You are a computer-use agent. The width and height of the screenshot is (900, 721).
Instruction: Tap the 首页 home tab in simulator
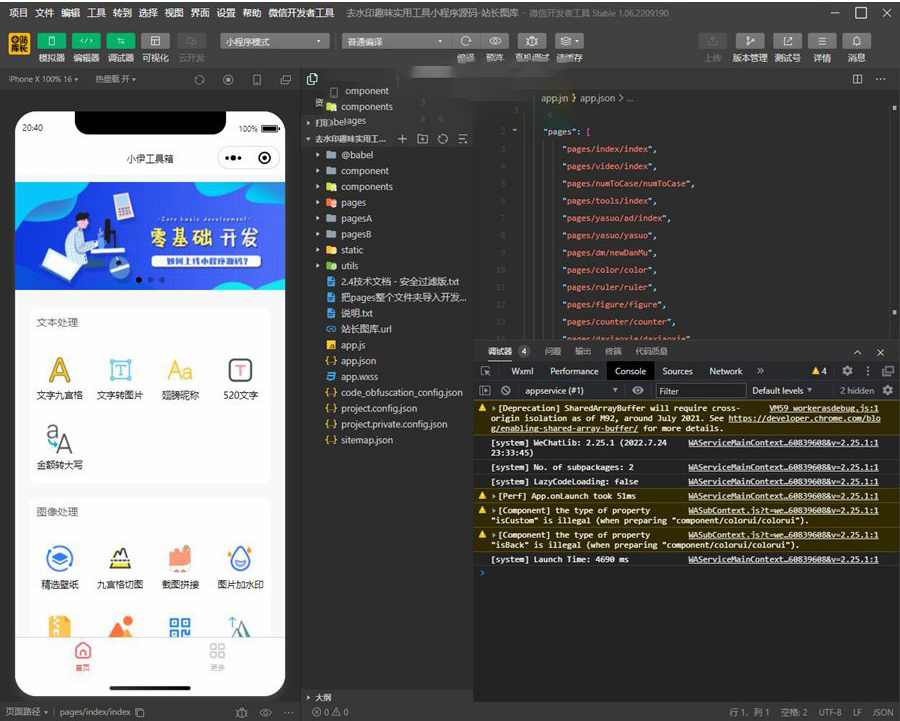[83, 657]
